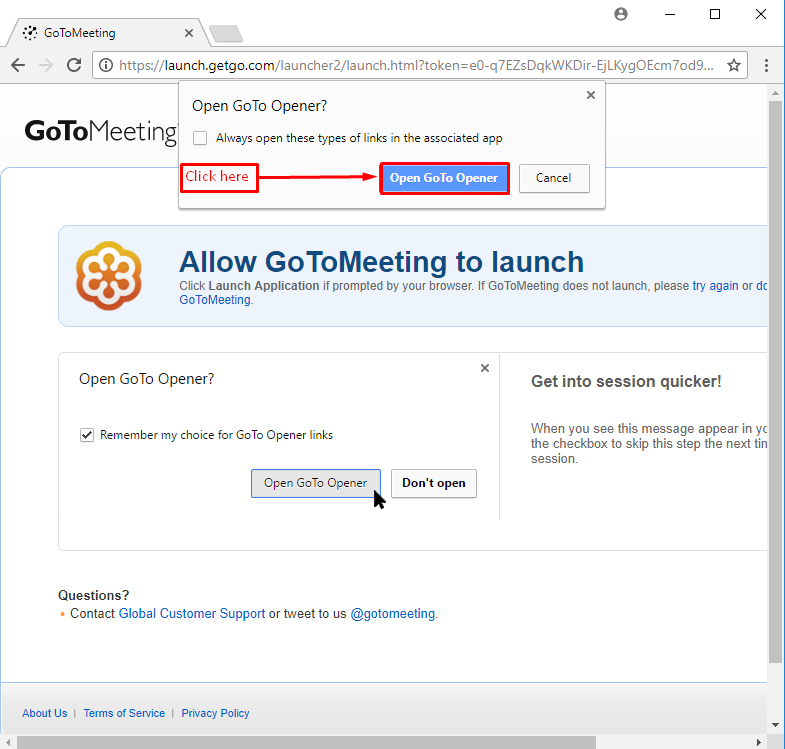Click the Allow GoToMeeting to launch heading
Screen dimensions: 785x749
point(381,262)
